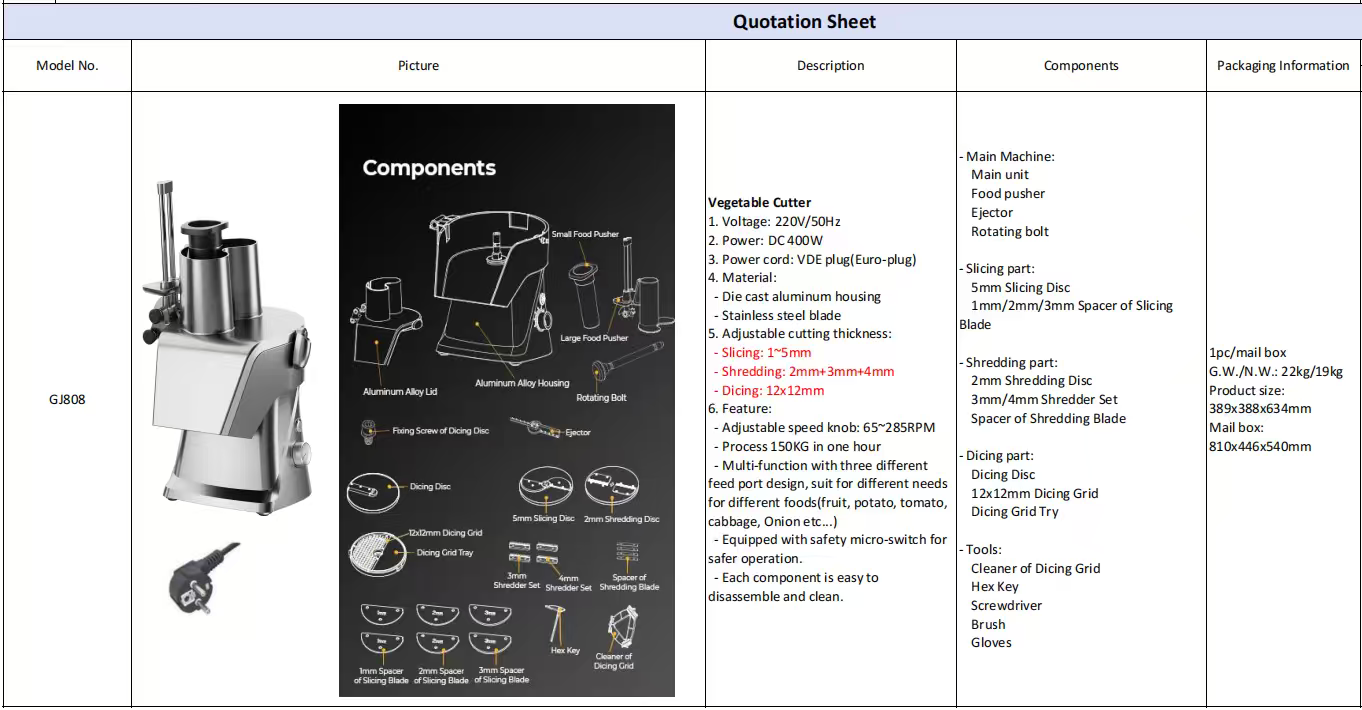Select the "1mm Spacer of Slicing Blade" label
Screen dimensions: 1362x710
pyautogui.click(x=381, y=676)
